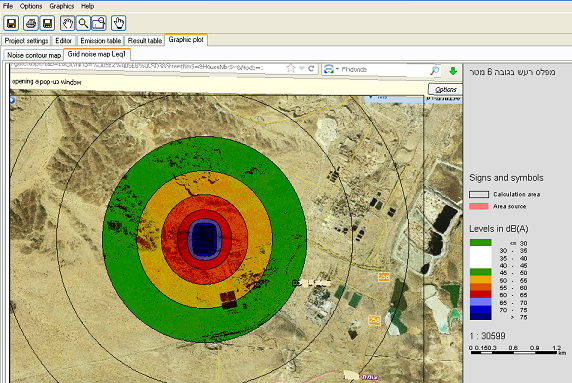
Task: Open the Options menu
Action: 31,6
